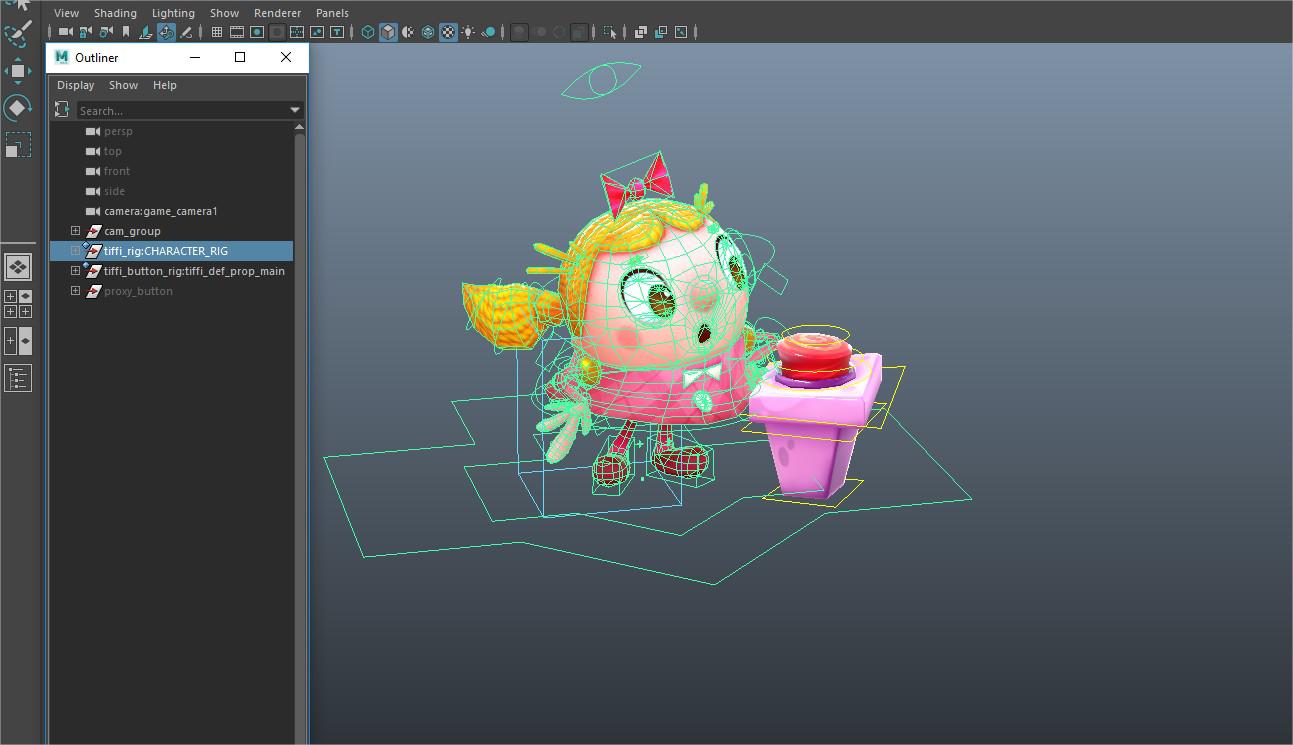Click the Outliner layout icon in the toolbox
The height and width of the screenshot is (745, 1293).
(x=18, y=378)
